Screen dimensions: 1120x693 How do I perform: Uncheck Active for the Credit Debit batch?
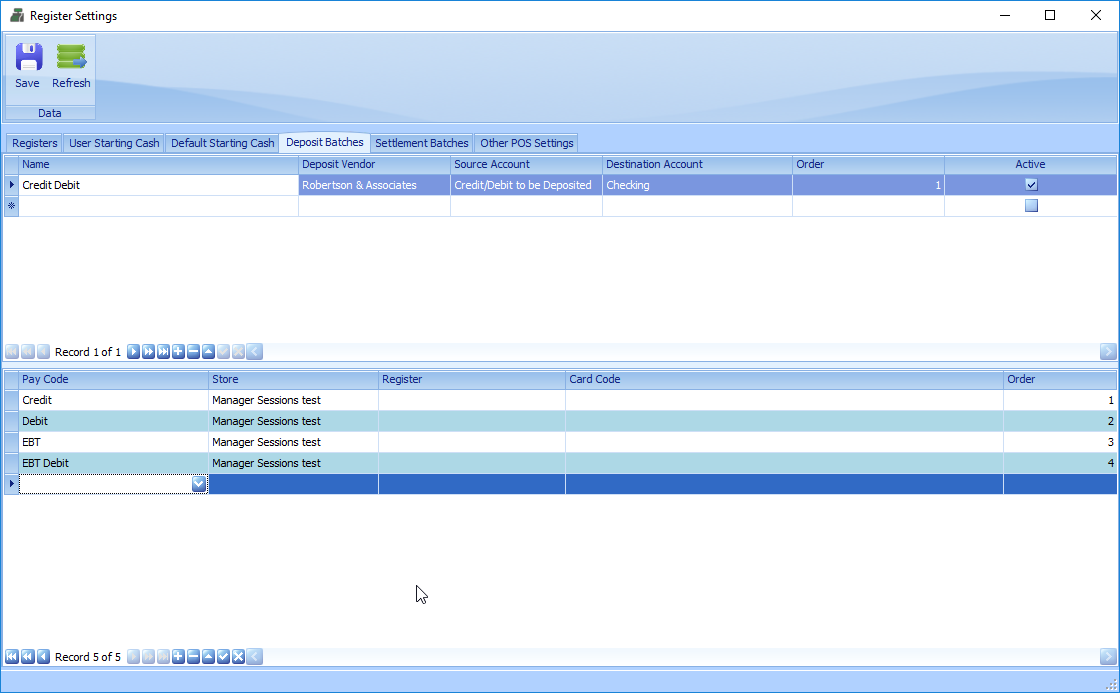click(x=1031, y=185)
